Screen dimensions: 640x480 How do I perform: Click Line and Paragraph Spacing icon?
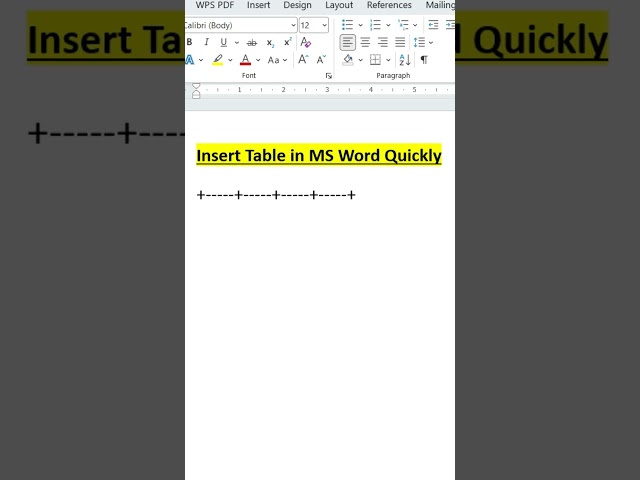pyautogui.click(x=419, y=42)
